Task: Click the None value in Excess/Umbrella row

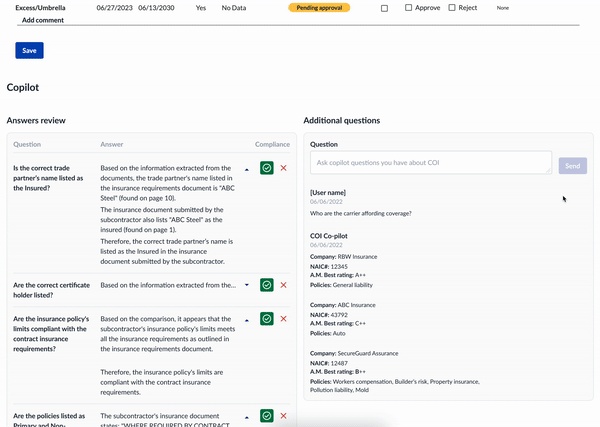Action: coord(503,8)
